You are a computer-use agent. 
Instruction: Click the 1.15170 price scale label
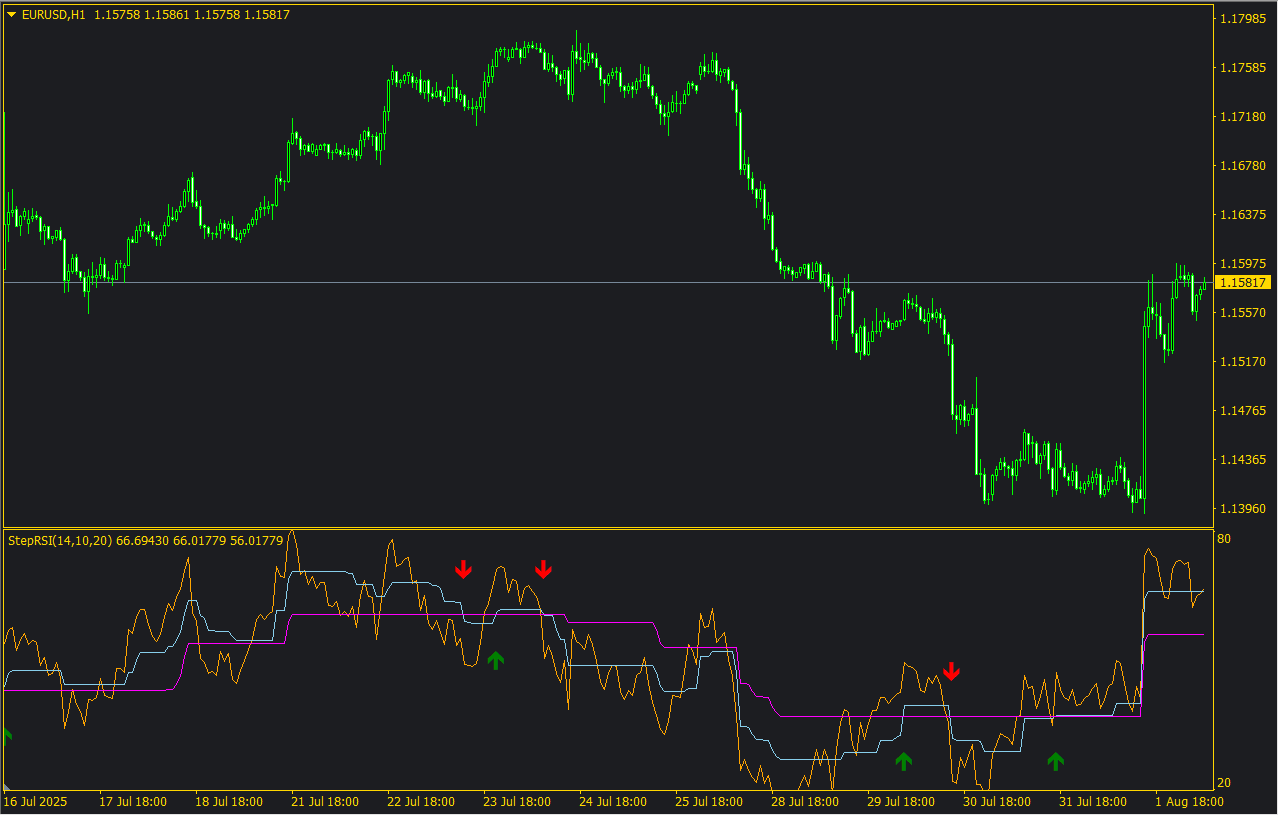tap(1241, 362)
